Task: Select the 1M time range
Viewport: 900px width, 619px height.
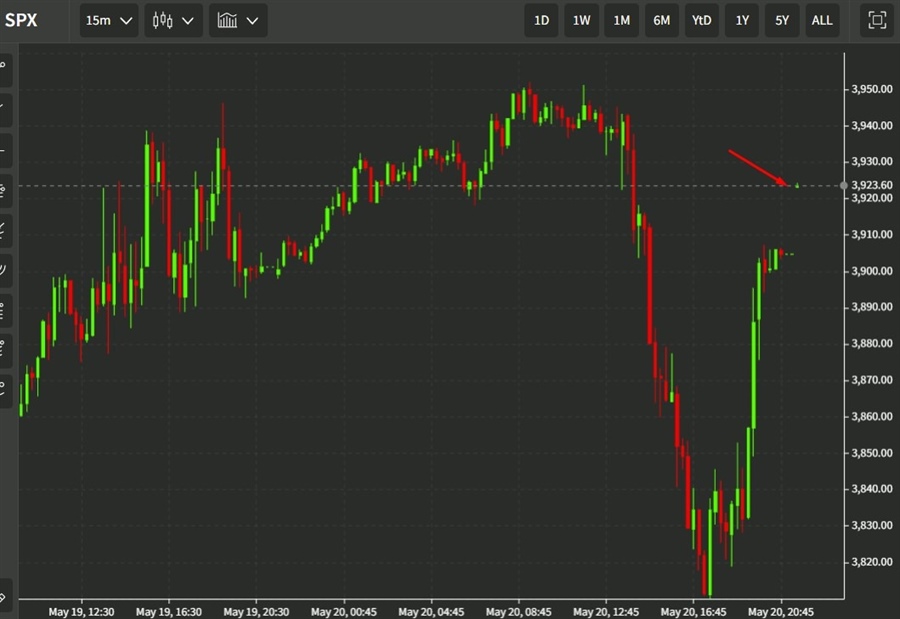Action: click(622, 21)
